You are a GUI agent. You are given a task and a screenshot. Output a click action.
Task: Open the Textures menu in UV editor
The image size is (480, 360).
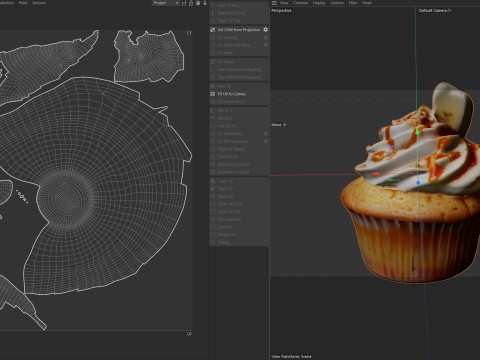(39, 3)
